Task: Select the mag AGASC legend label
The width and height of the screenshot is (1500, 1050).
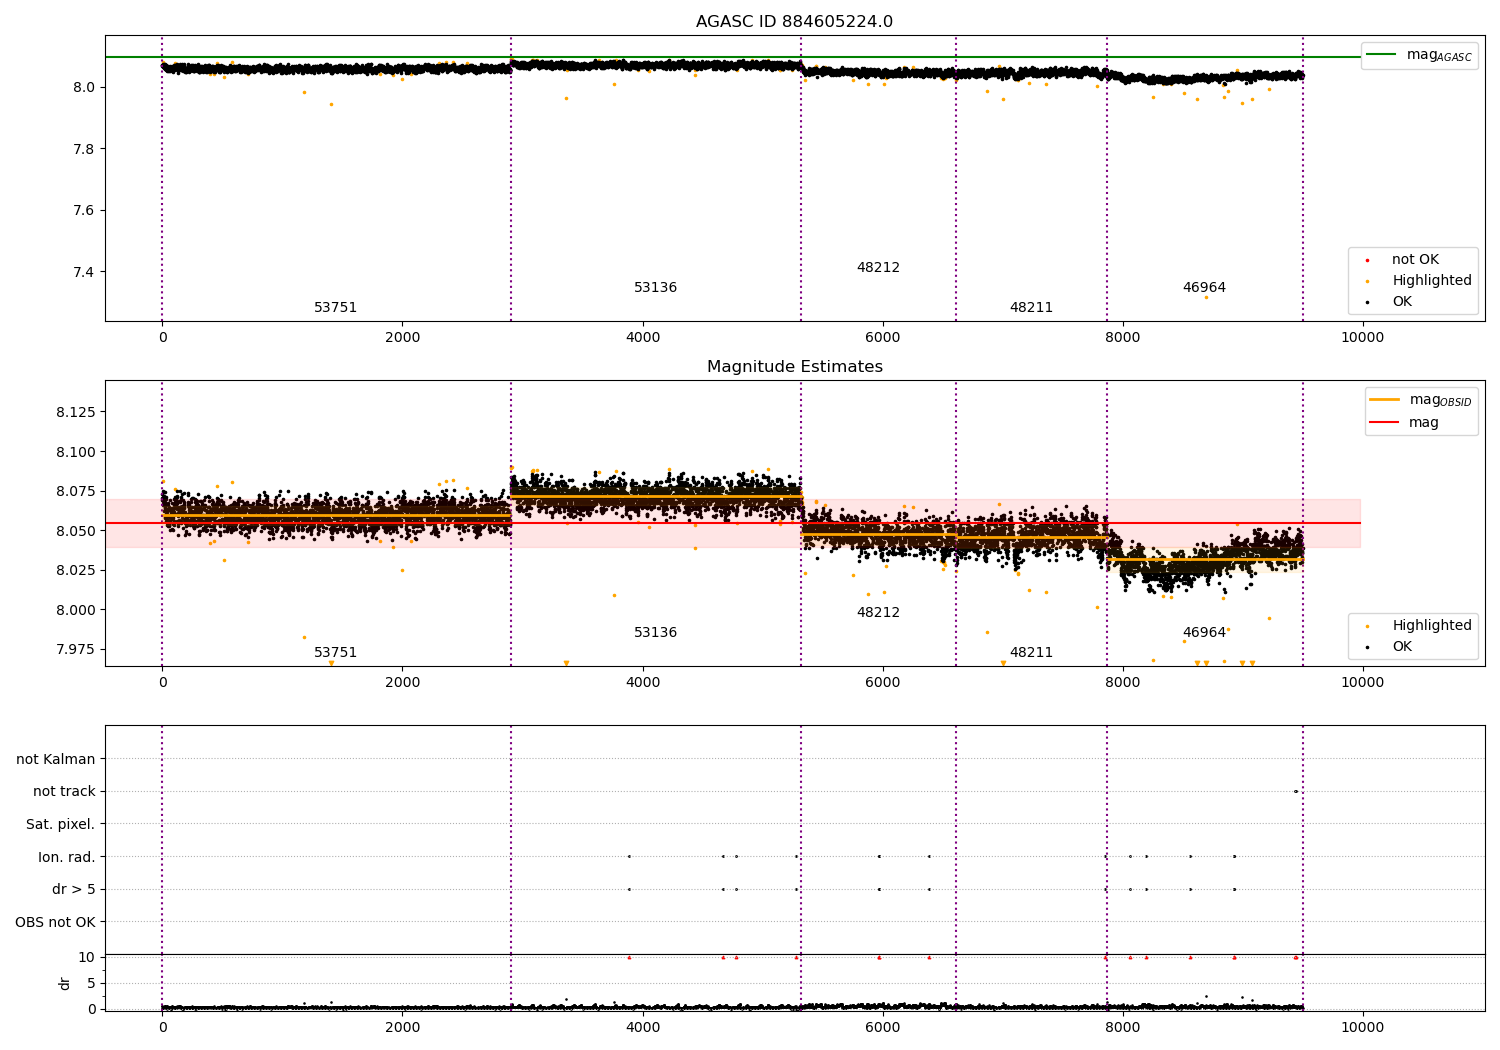Action: coord(1439,55)
